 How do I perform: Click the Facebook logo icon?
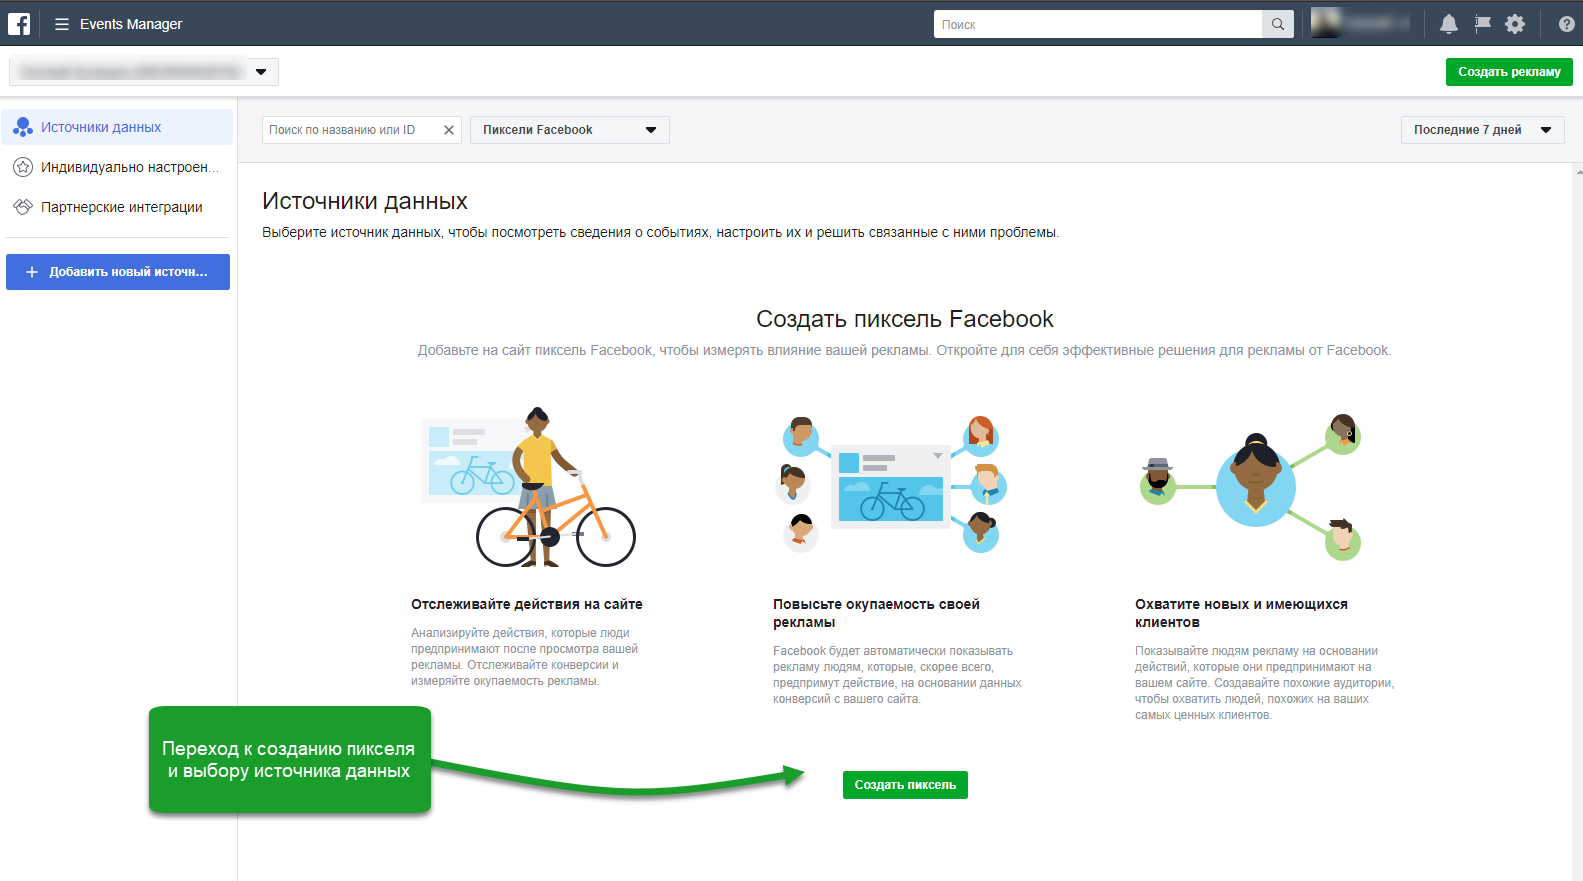[19, 23]
